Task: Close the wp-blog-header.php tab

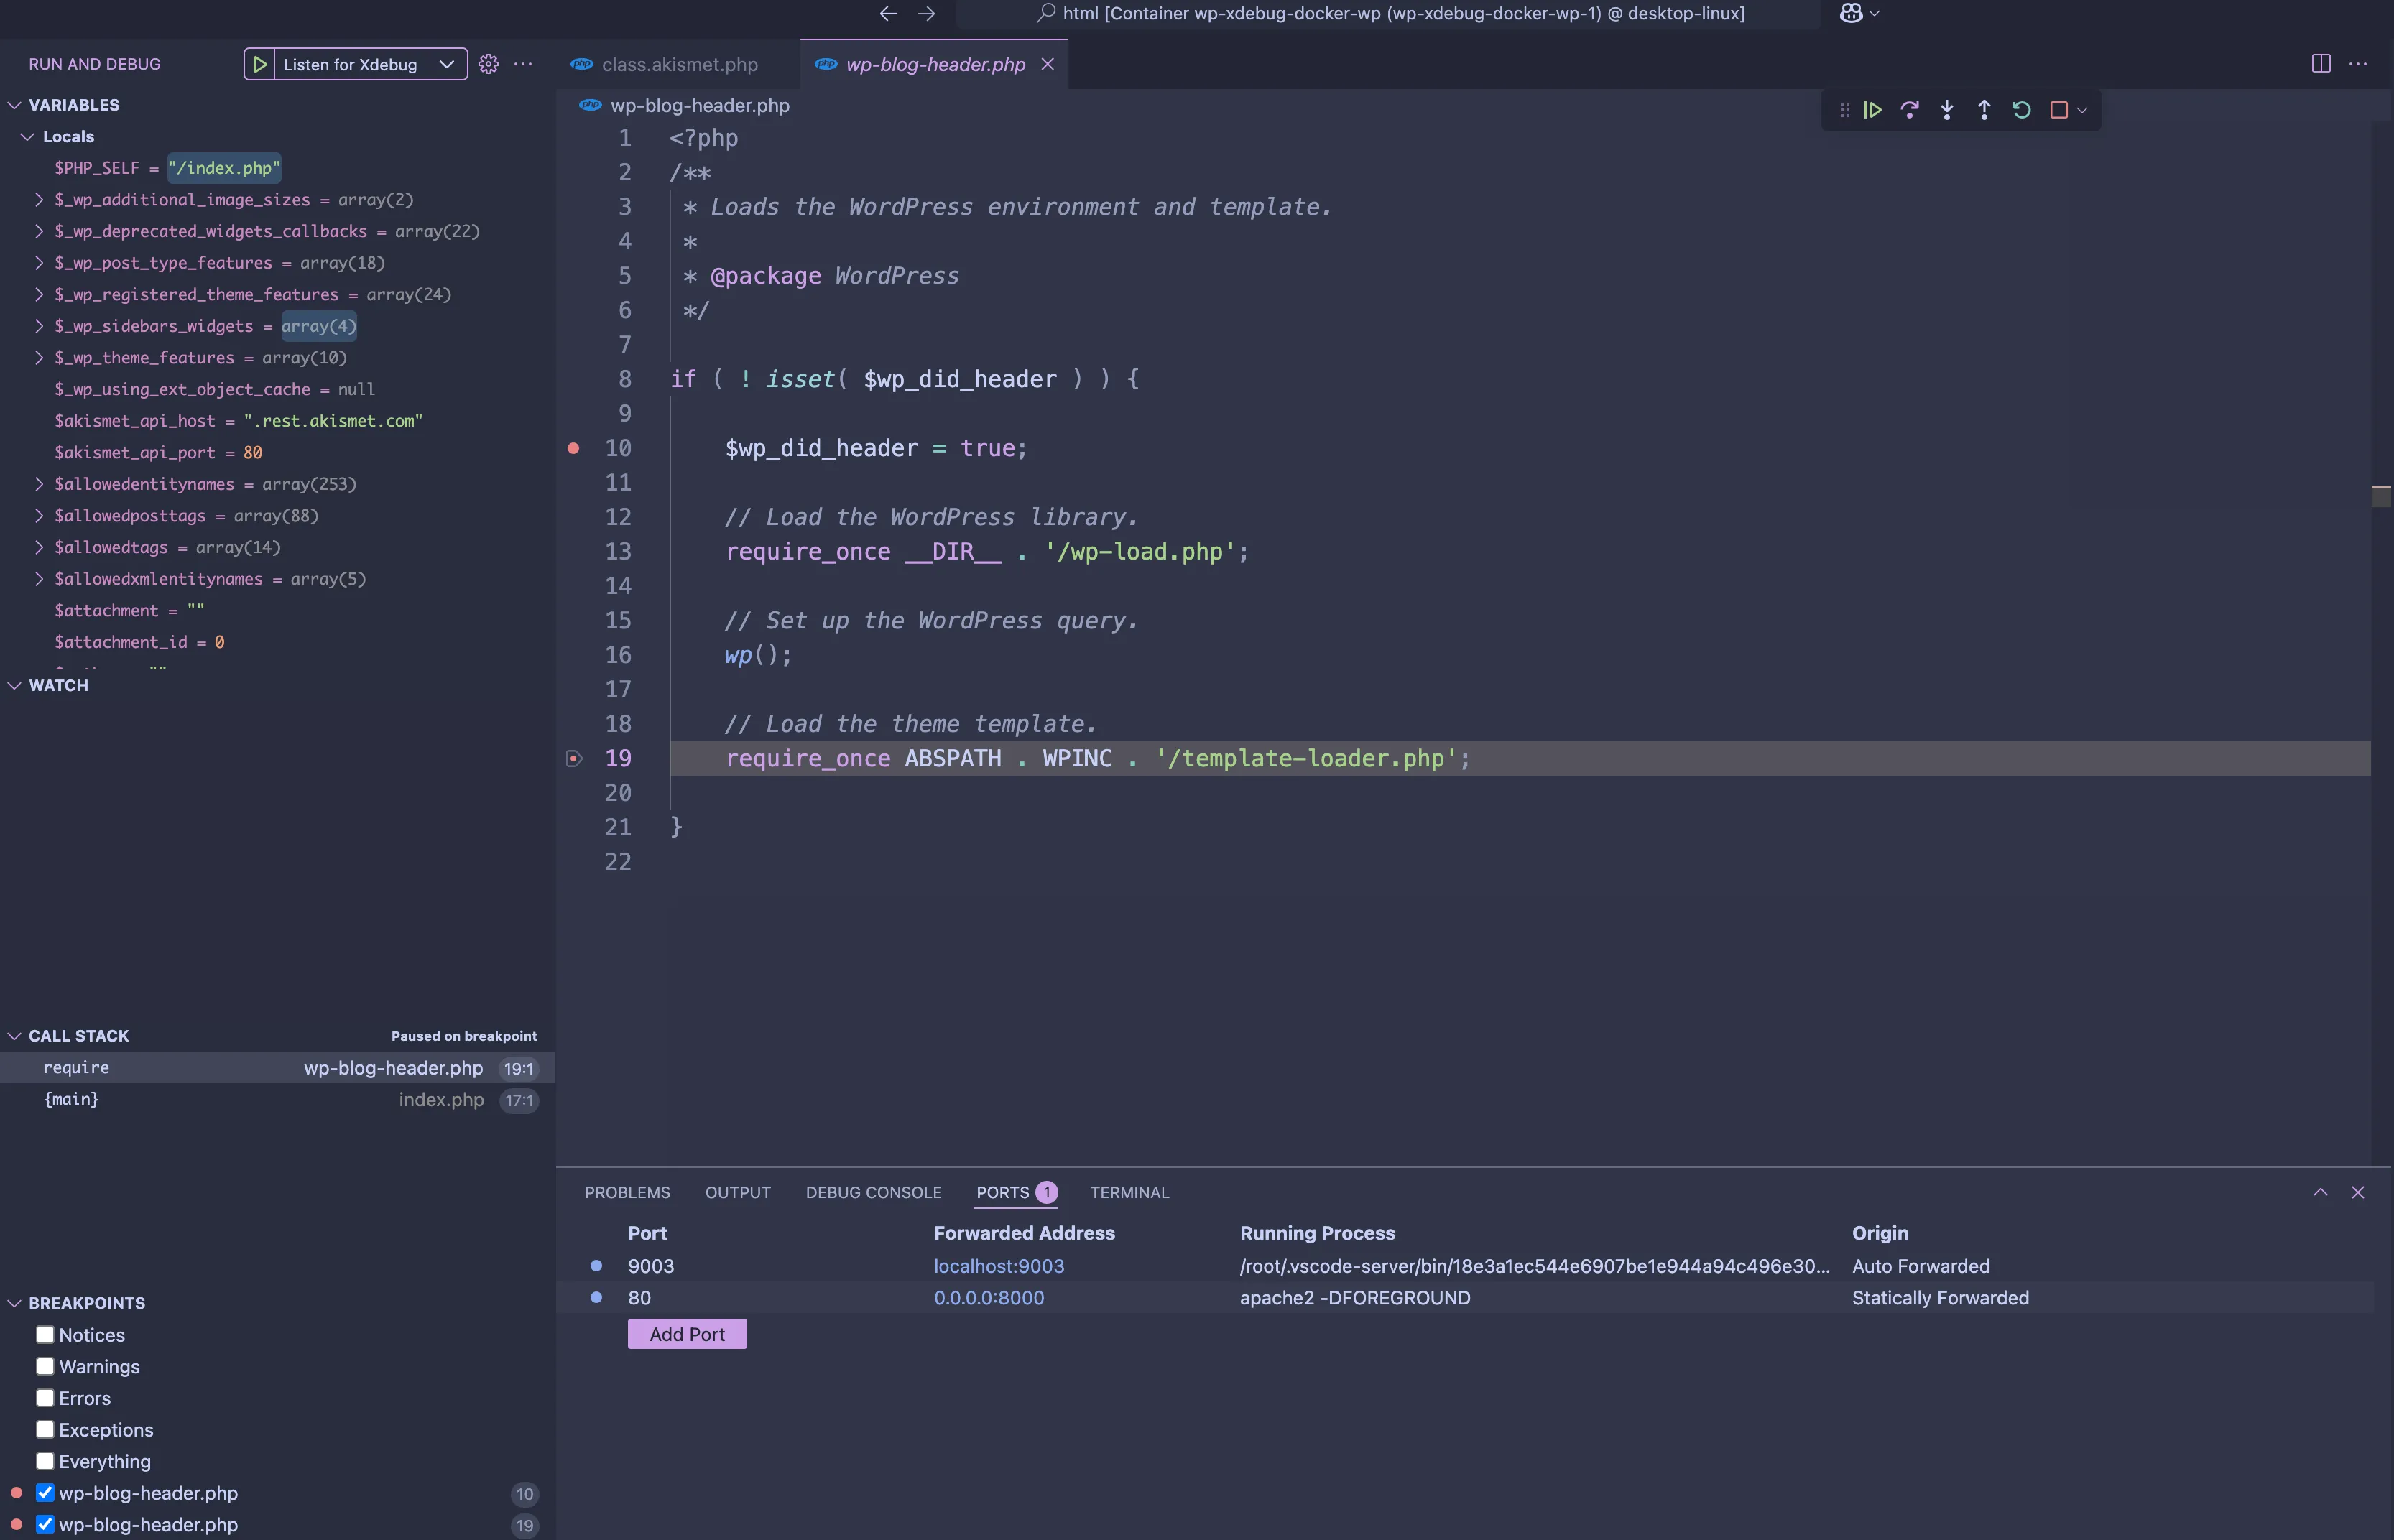Action: 1047,64
